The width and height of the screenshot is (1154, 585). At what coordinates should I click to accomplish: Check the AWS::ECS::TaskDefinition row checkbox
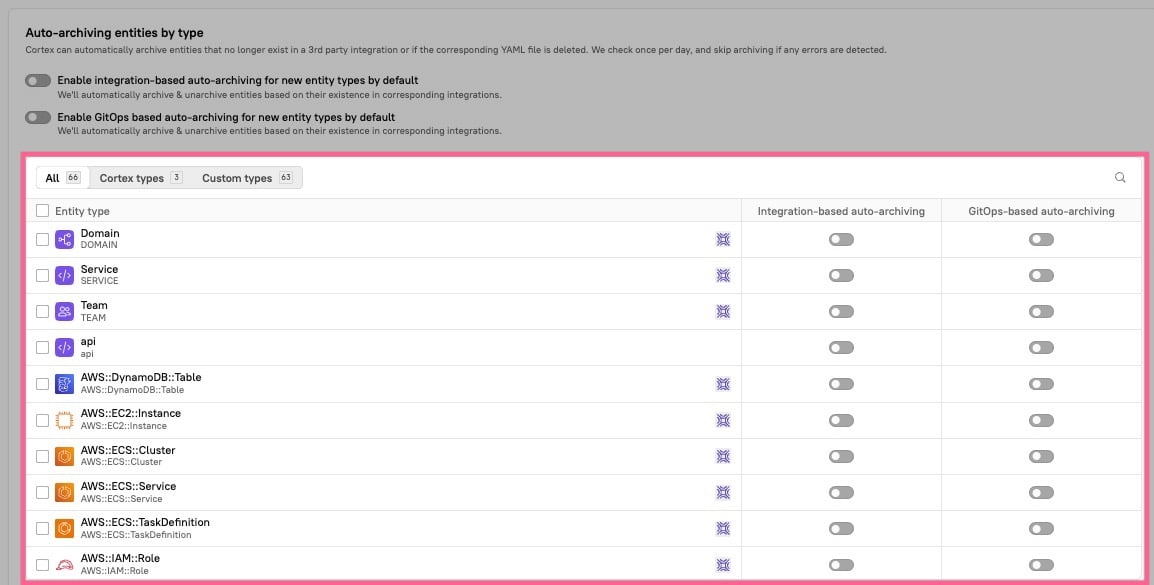pos(43,528)
